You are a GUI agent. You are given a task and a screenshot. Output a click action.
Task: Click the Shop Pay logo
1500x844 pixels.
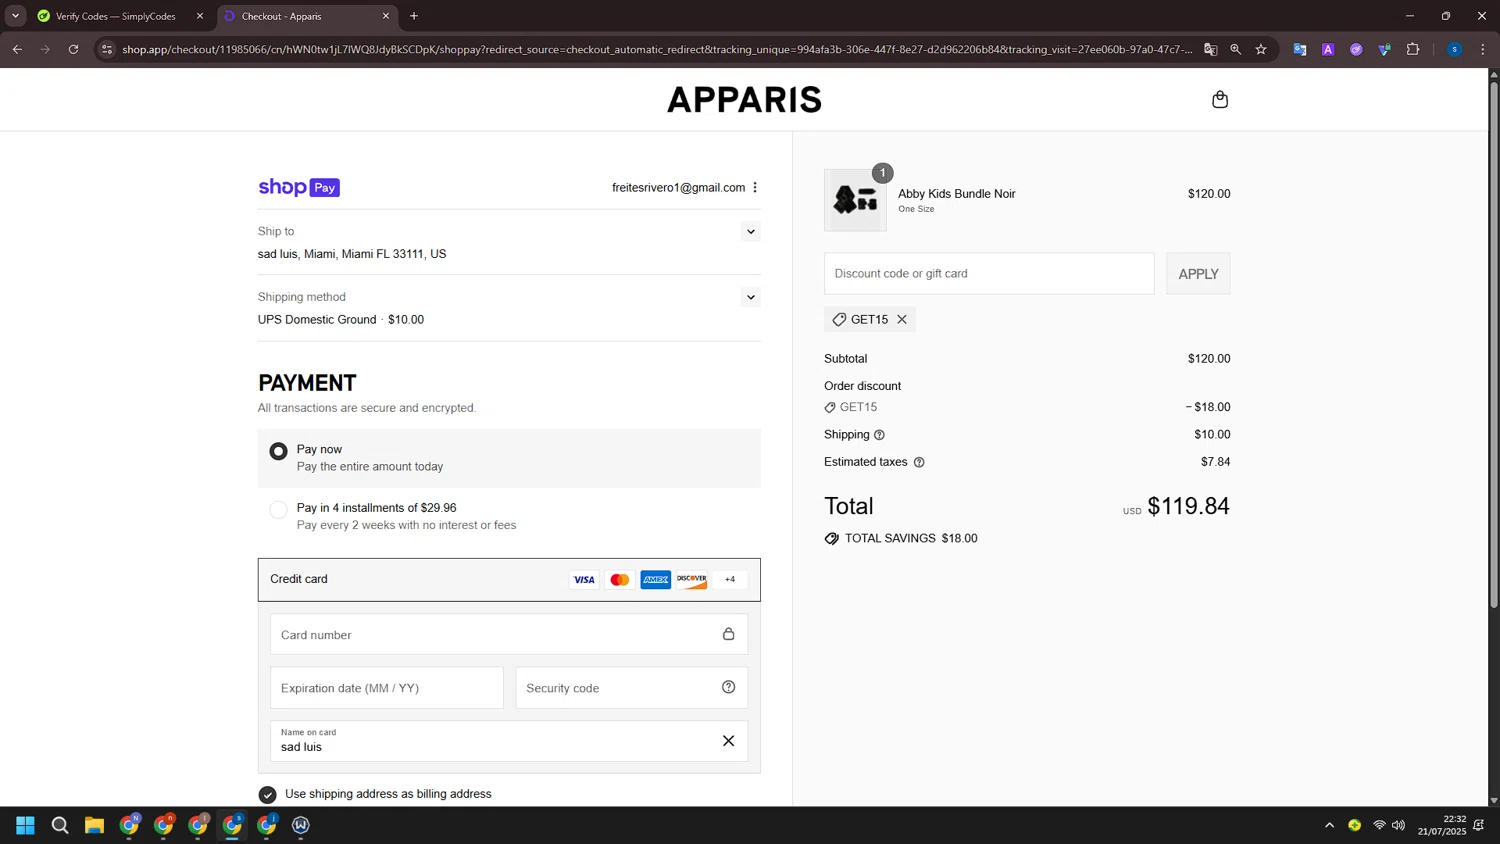coord(299,187)
